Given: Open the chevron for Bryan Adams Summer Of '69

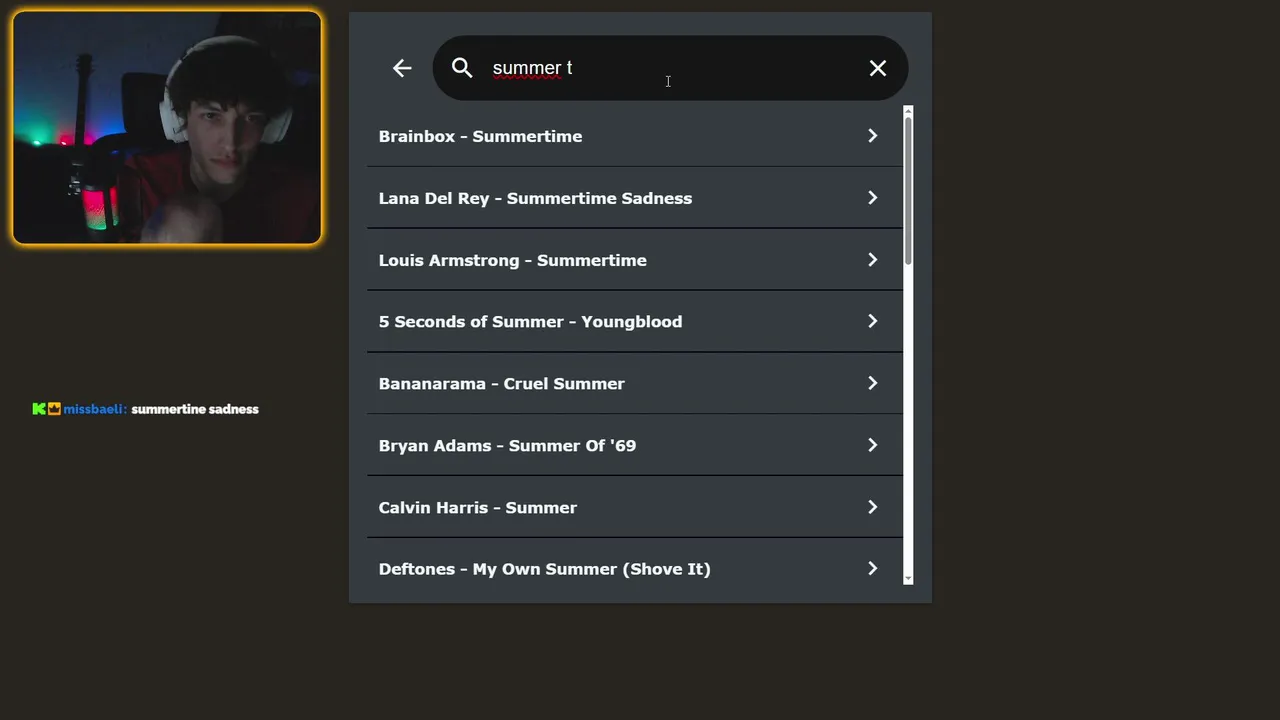Looking at the screenshot, I should tap(872, 445).
